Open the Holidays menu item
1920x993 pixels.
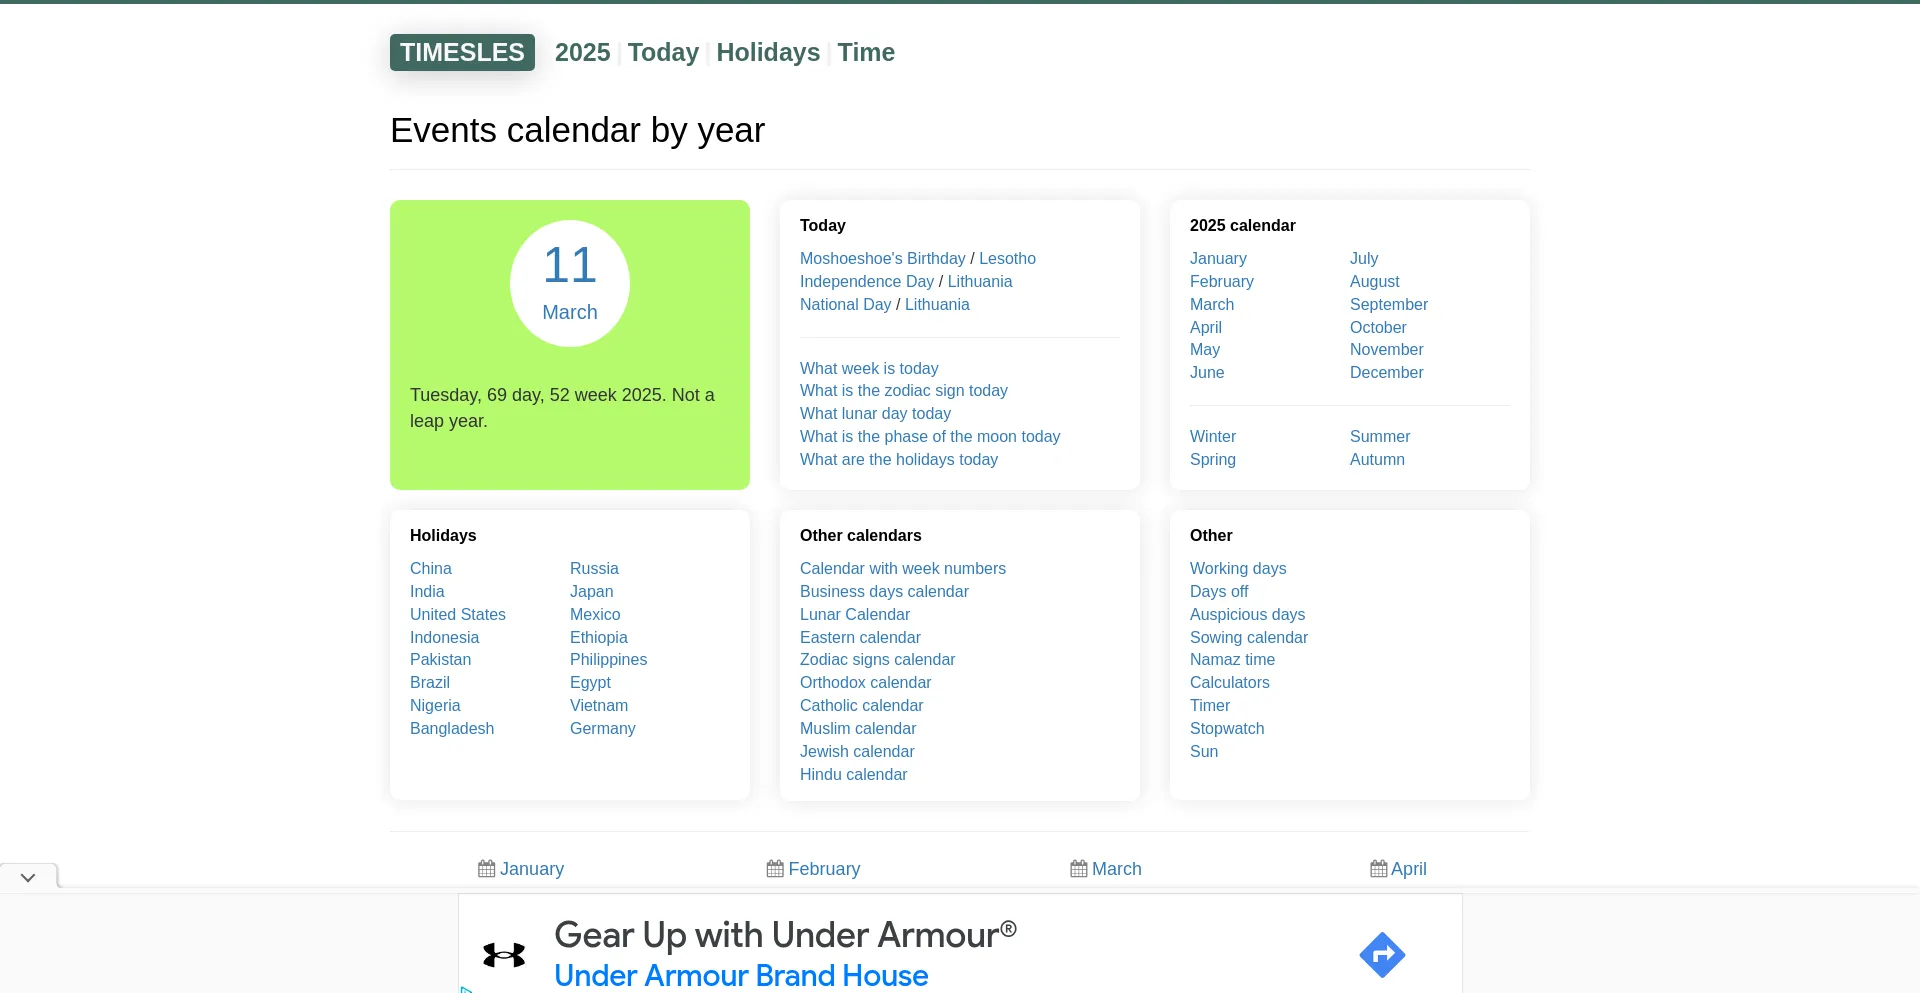point(768,52)
